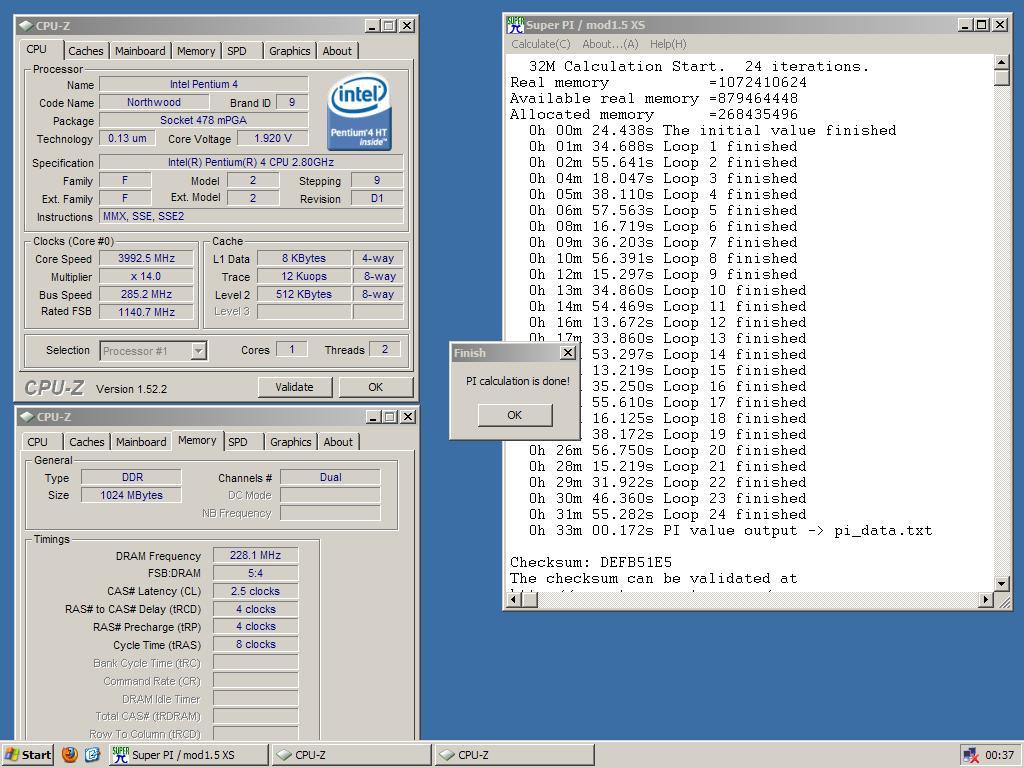Click the Validate button in CPU-Z

(295, 387)
